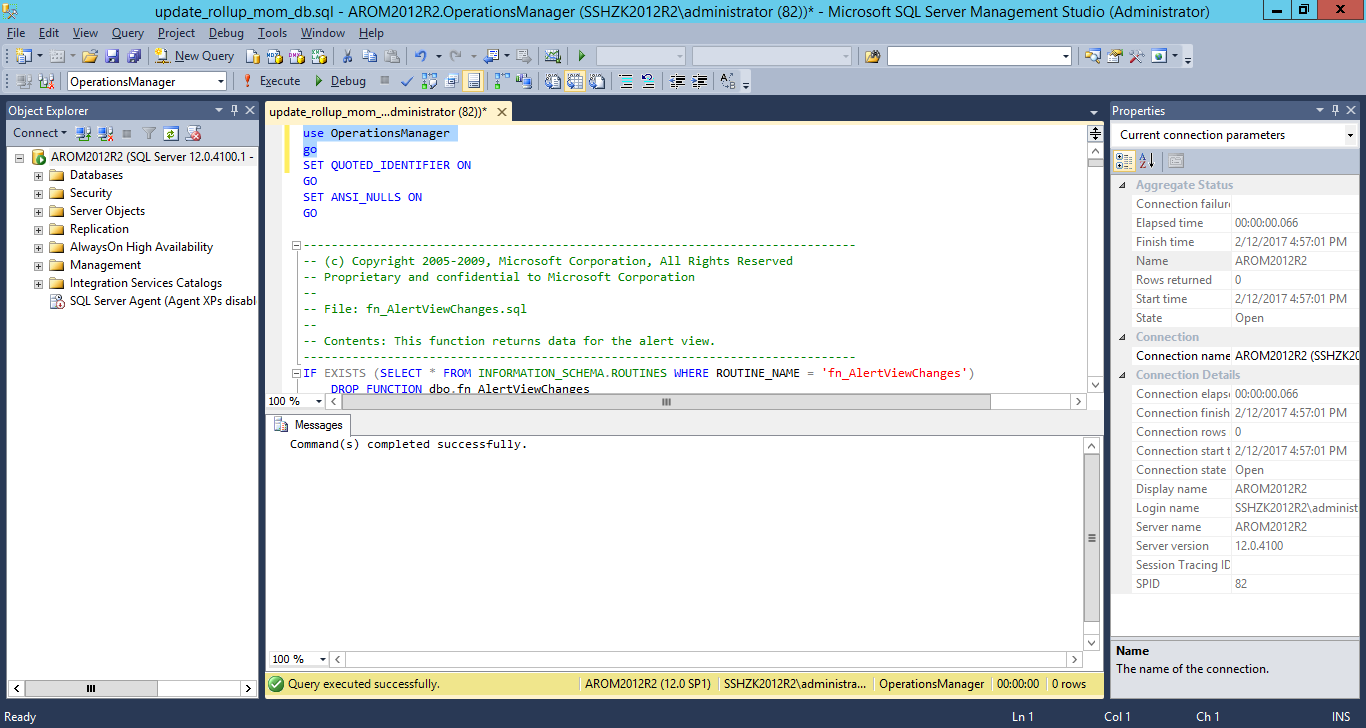The height and width of the screenshot is (728, 1366).
Task: Select the Messages tab
Action: click(x=310, y=424)
